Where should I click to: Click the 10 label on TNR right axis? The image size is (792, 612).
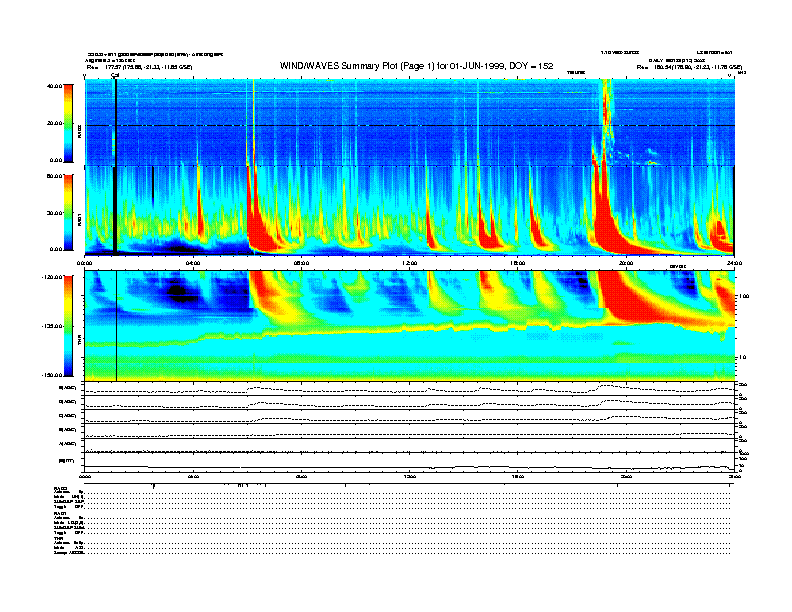point(744,358)
